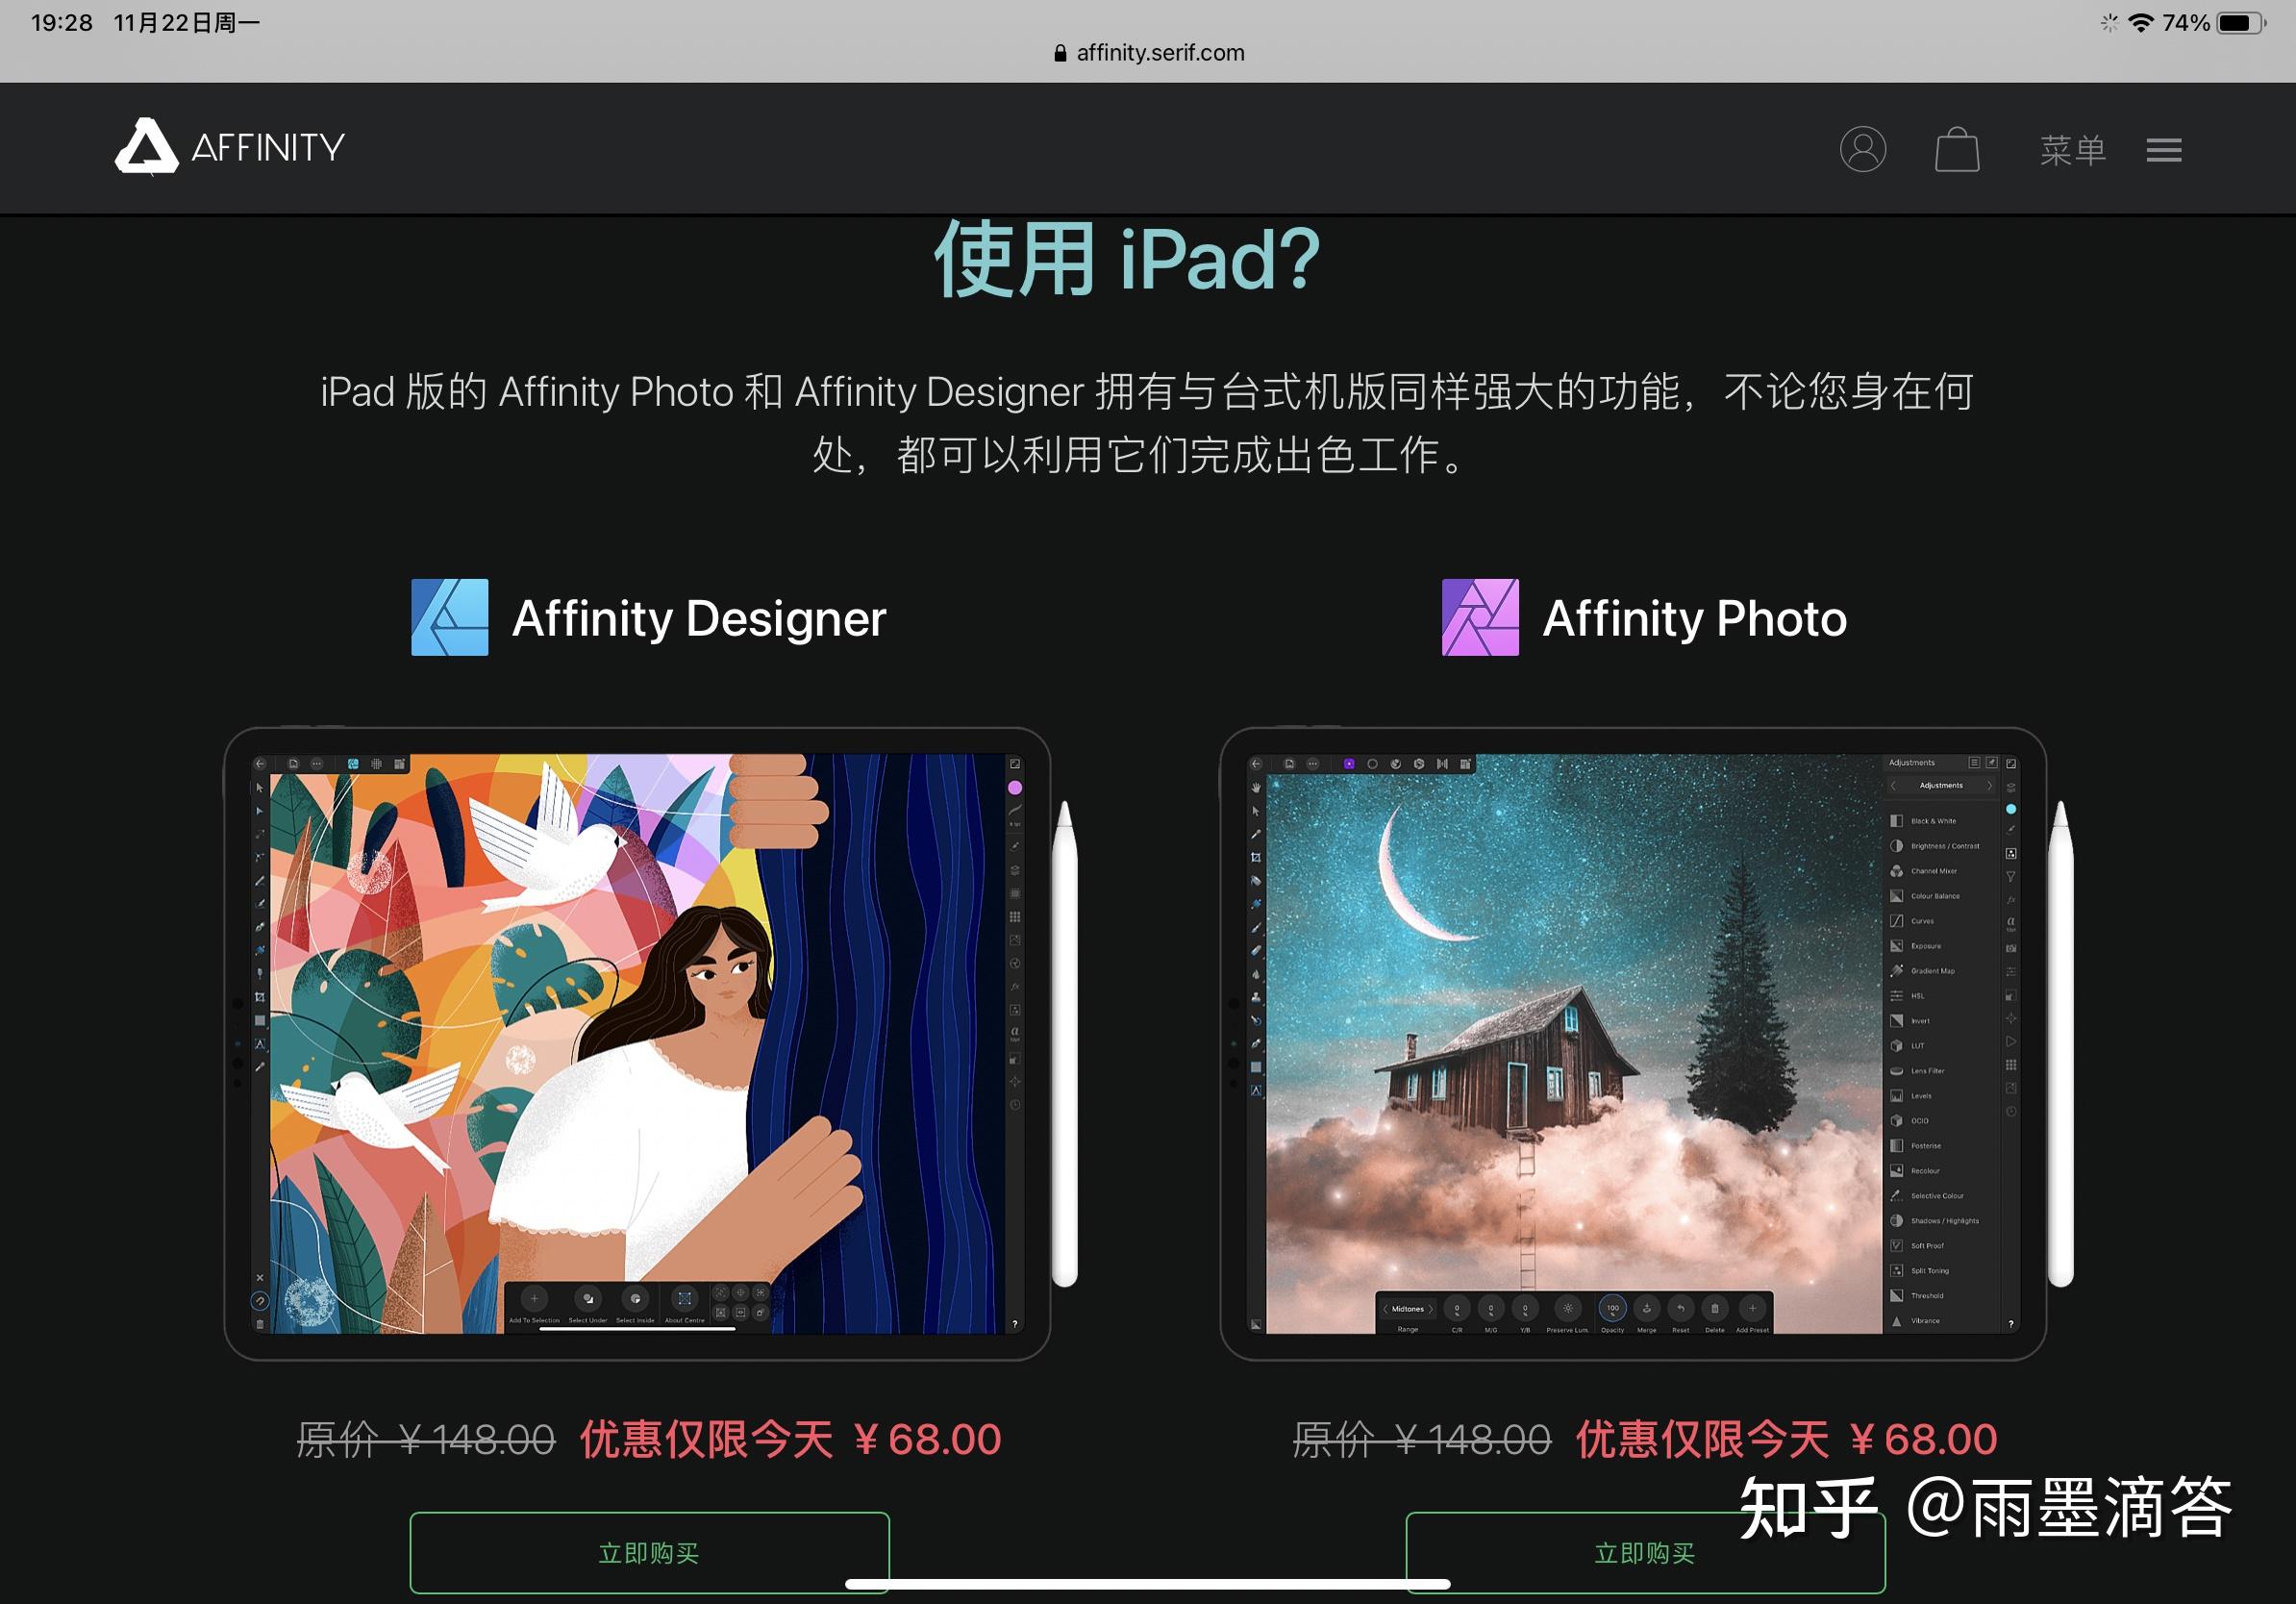Select the 使用 iPad? heading
This screenshot has height=1604, width=2296.
[1127, 259]
